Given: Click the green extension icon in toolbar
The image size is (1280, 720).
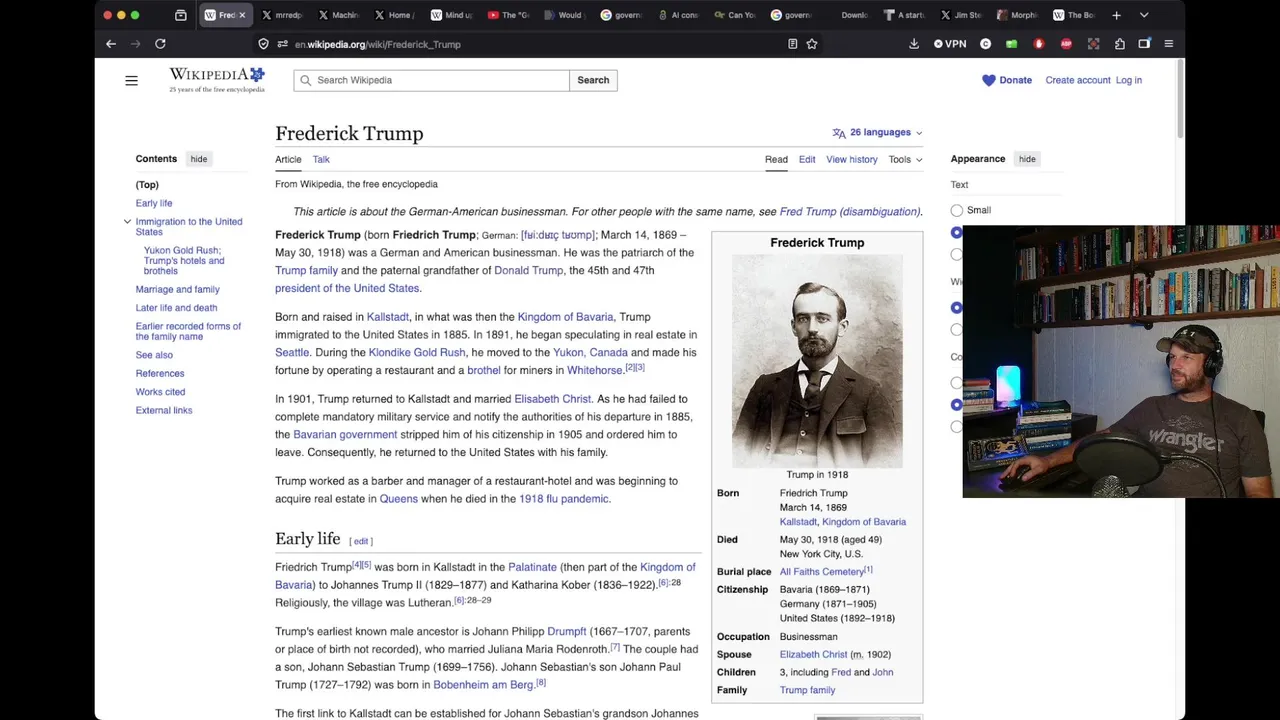Looking at the screenshot, I should (1011, 44).
